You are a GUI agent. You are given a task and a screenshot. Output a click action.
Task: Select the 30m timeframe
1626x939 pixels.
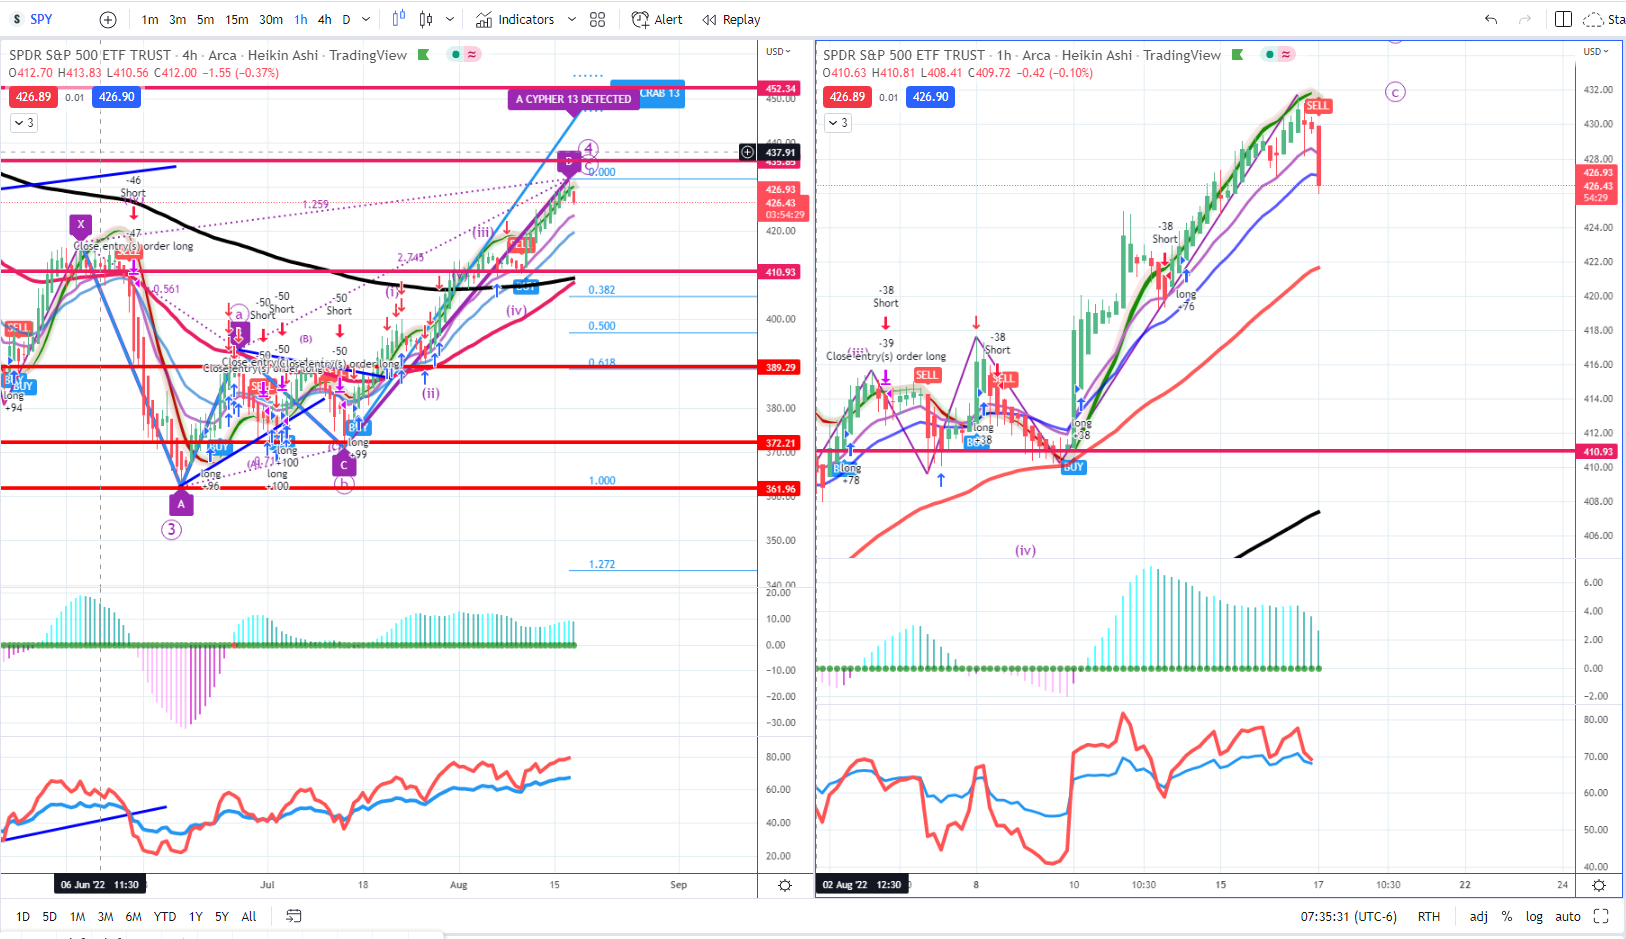coord(271,19)
